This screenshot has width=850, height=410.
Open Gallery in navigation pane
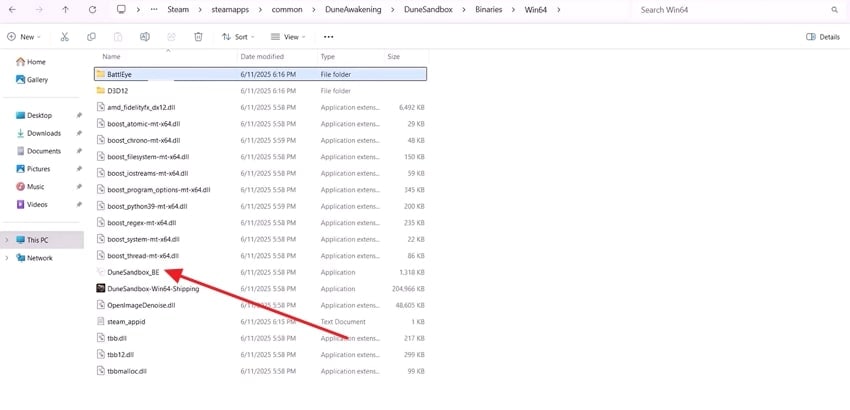(32, 80)
